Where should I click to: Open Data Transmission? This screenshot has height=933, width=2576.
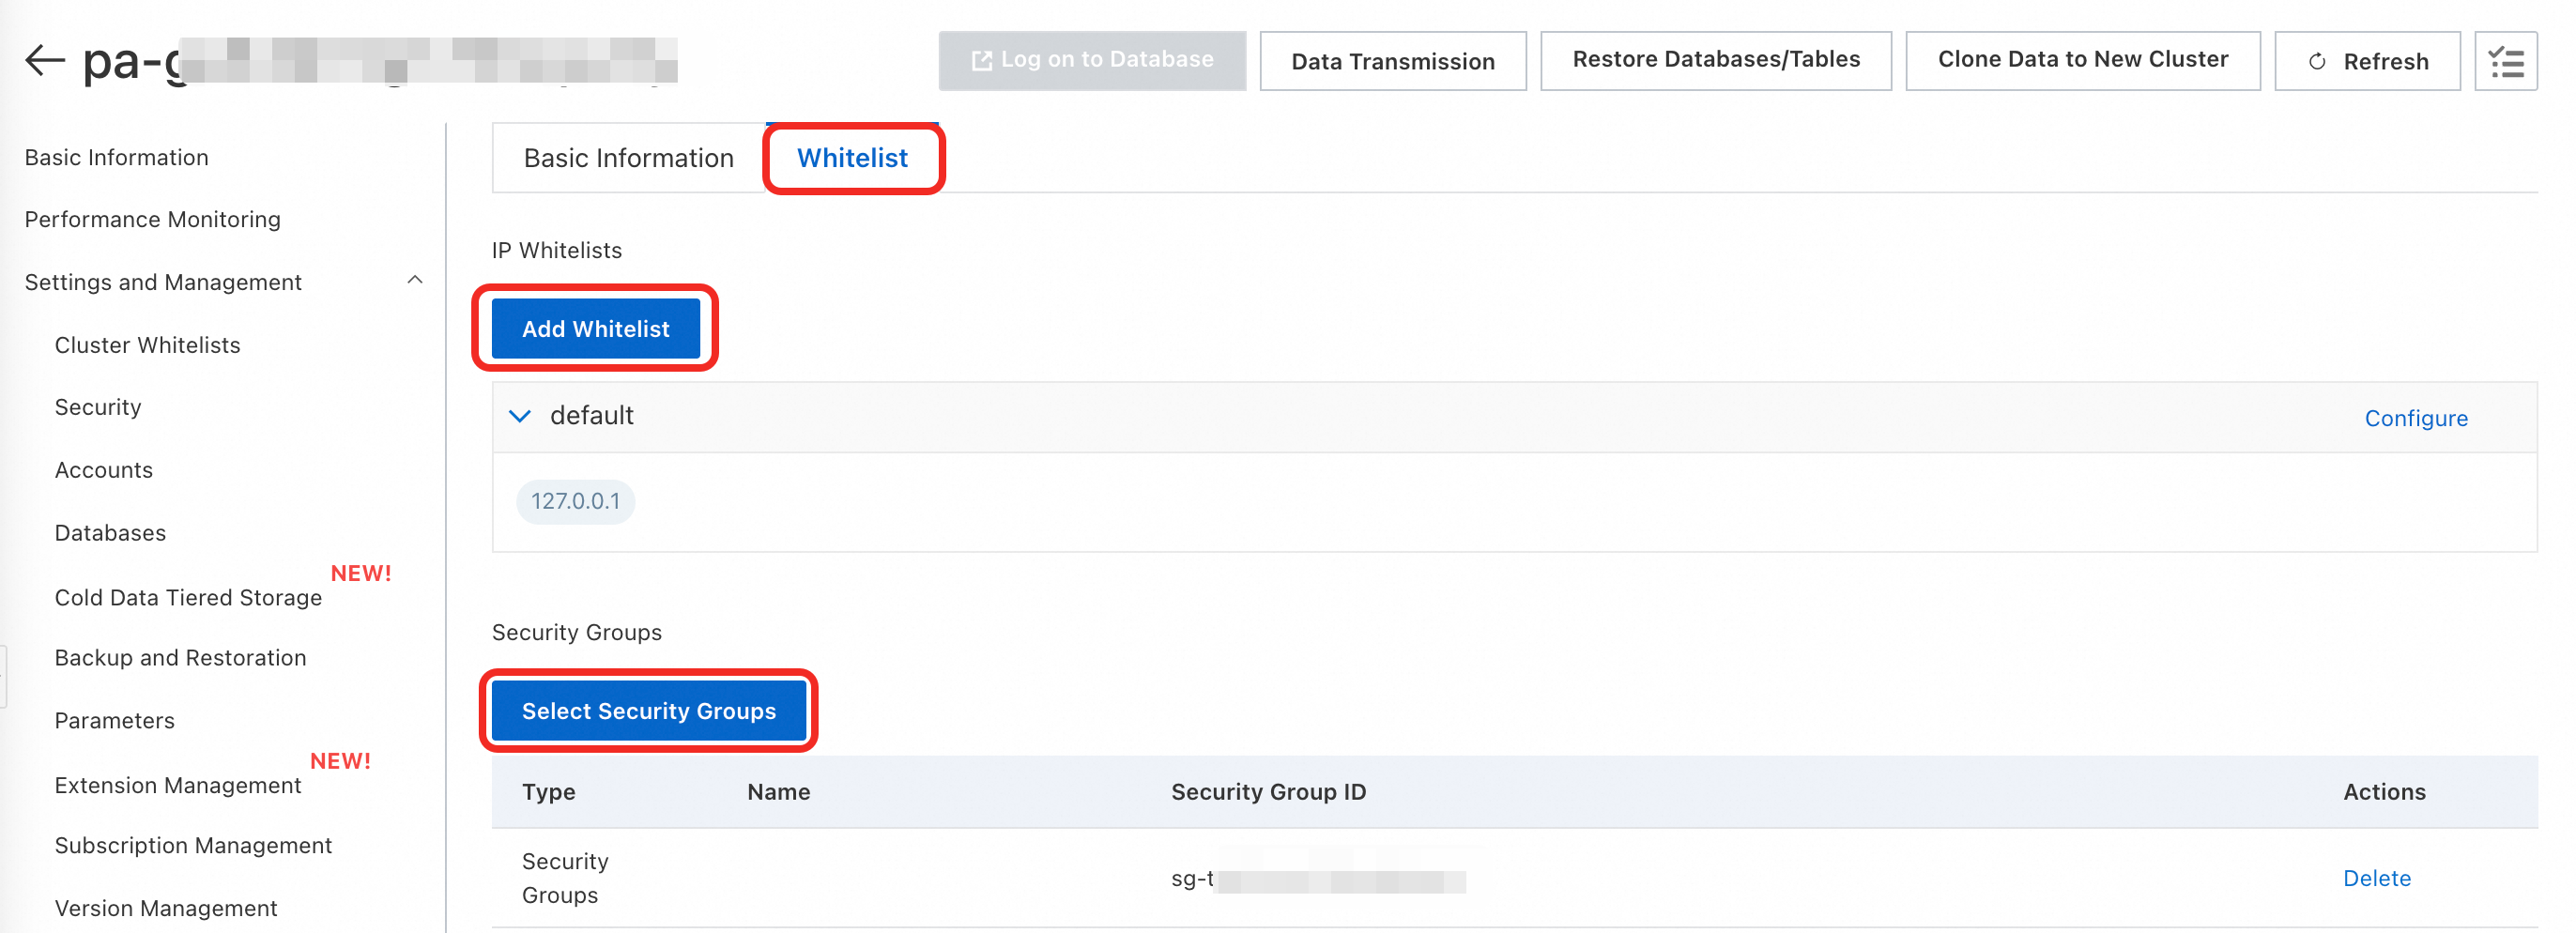click(1392, 62)
